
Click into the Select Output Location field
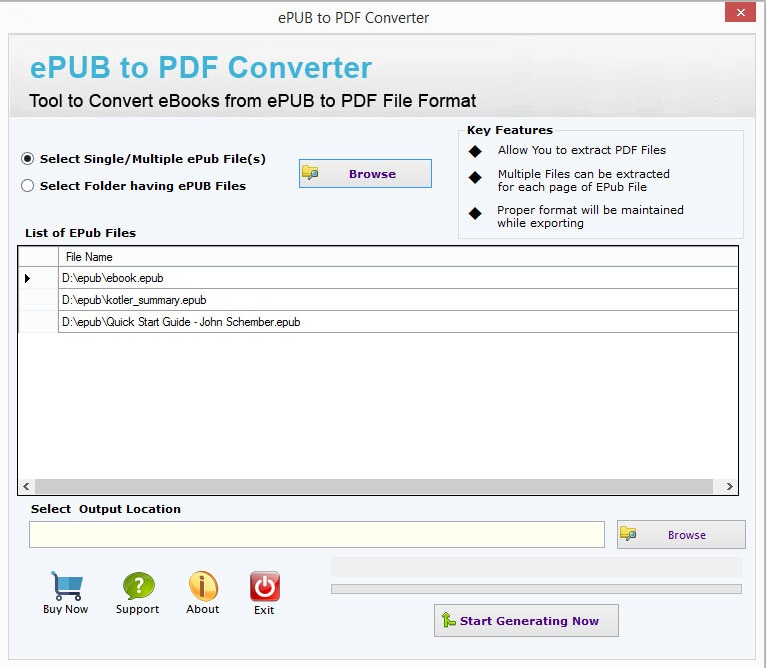coord(317,535)
